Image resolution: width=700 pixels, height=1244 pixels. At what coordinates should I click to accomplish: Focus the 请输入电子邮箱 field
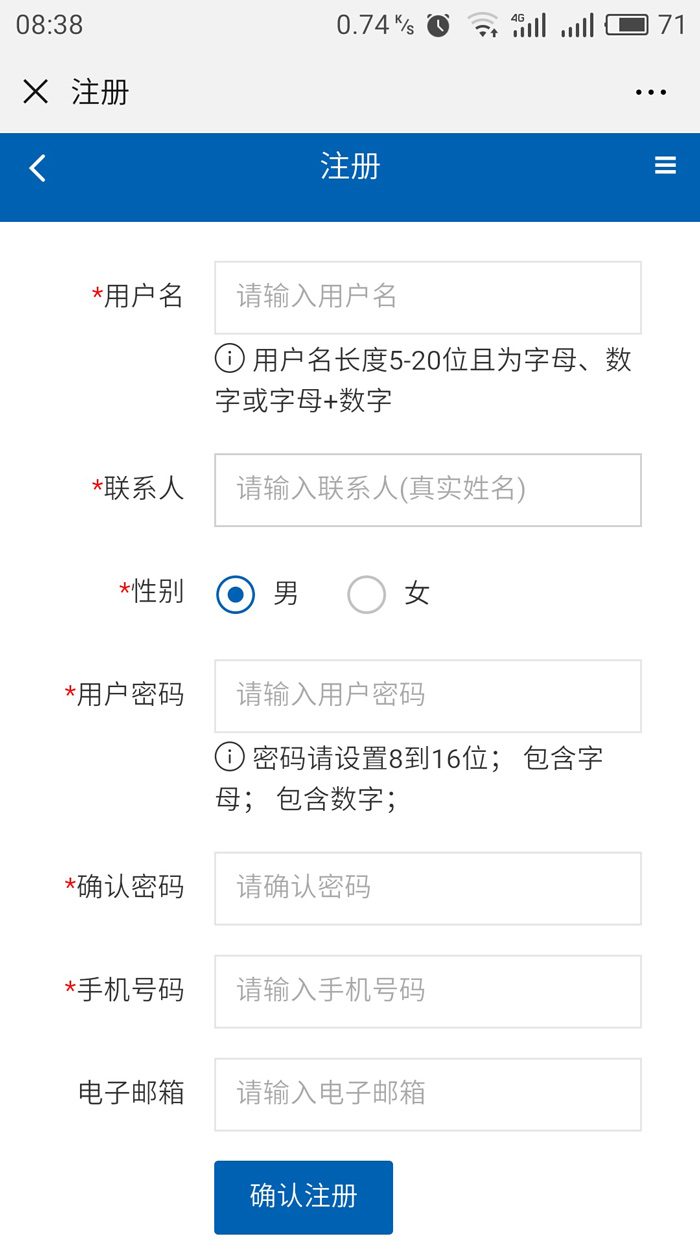coord(428,1094)
